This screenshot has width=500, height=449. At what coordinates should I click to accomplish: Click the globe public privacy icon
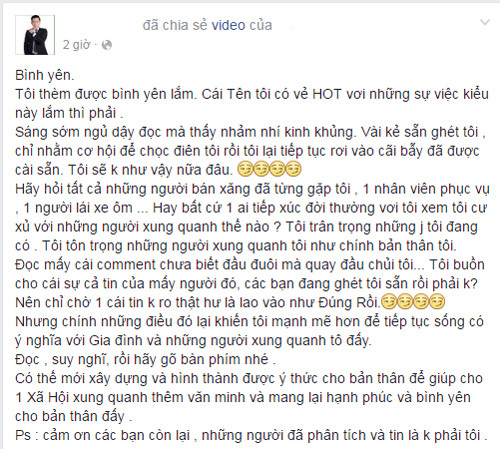tap(107, 45)
